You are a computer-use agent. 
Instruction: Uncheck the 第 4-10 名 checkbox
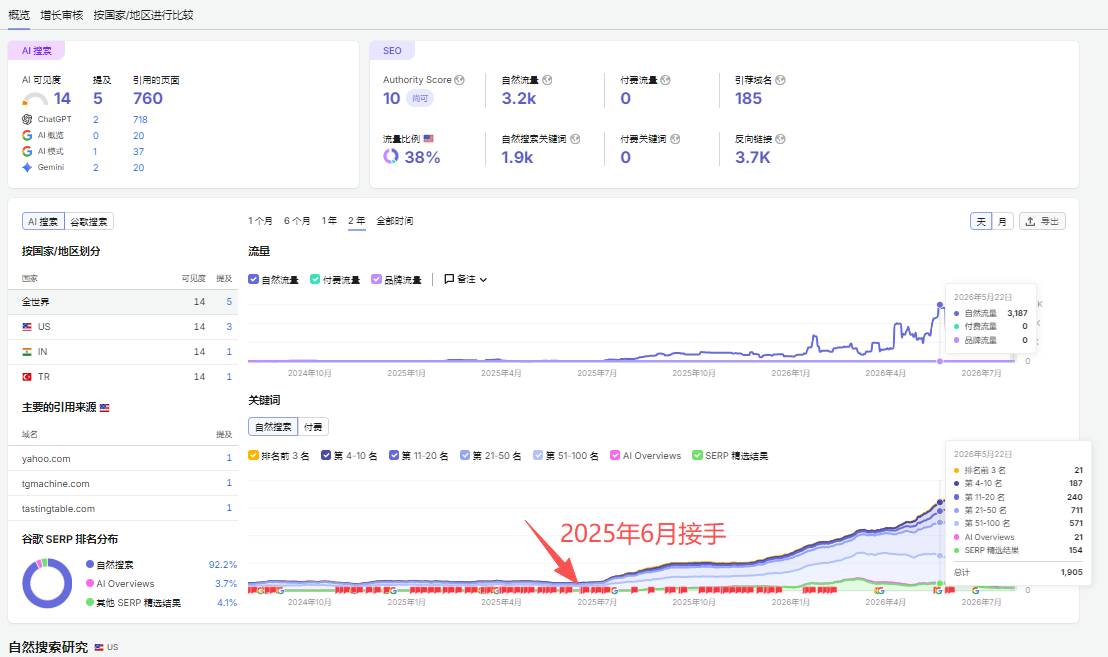point(326,456)
